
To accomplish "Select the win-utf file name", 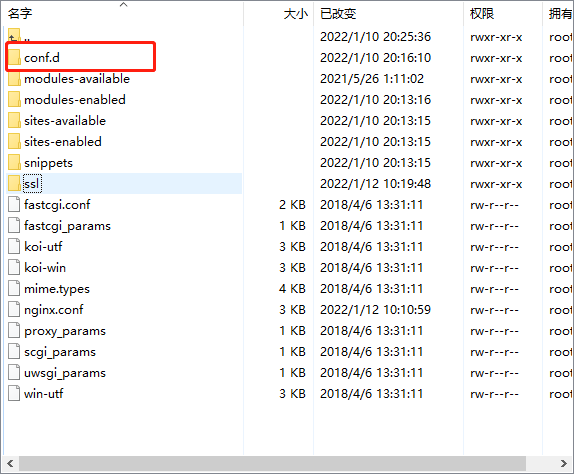I will tap(44, 393).
